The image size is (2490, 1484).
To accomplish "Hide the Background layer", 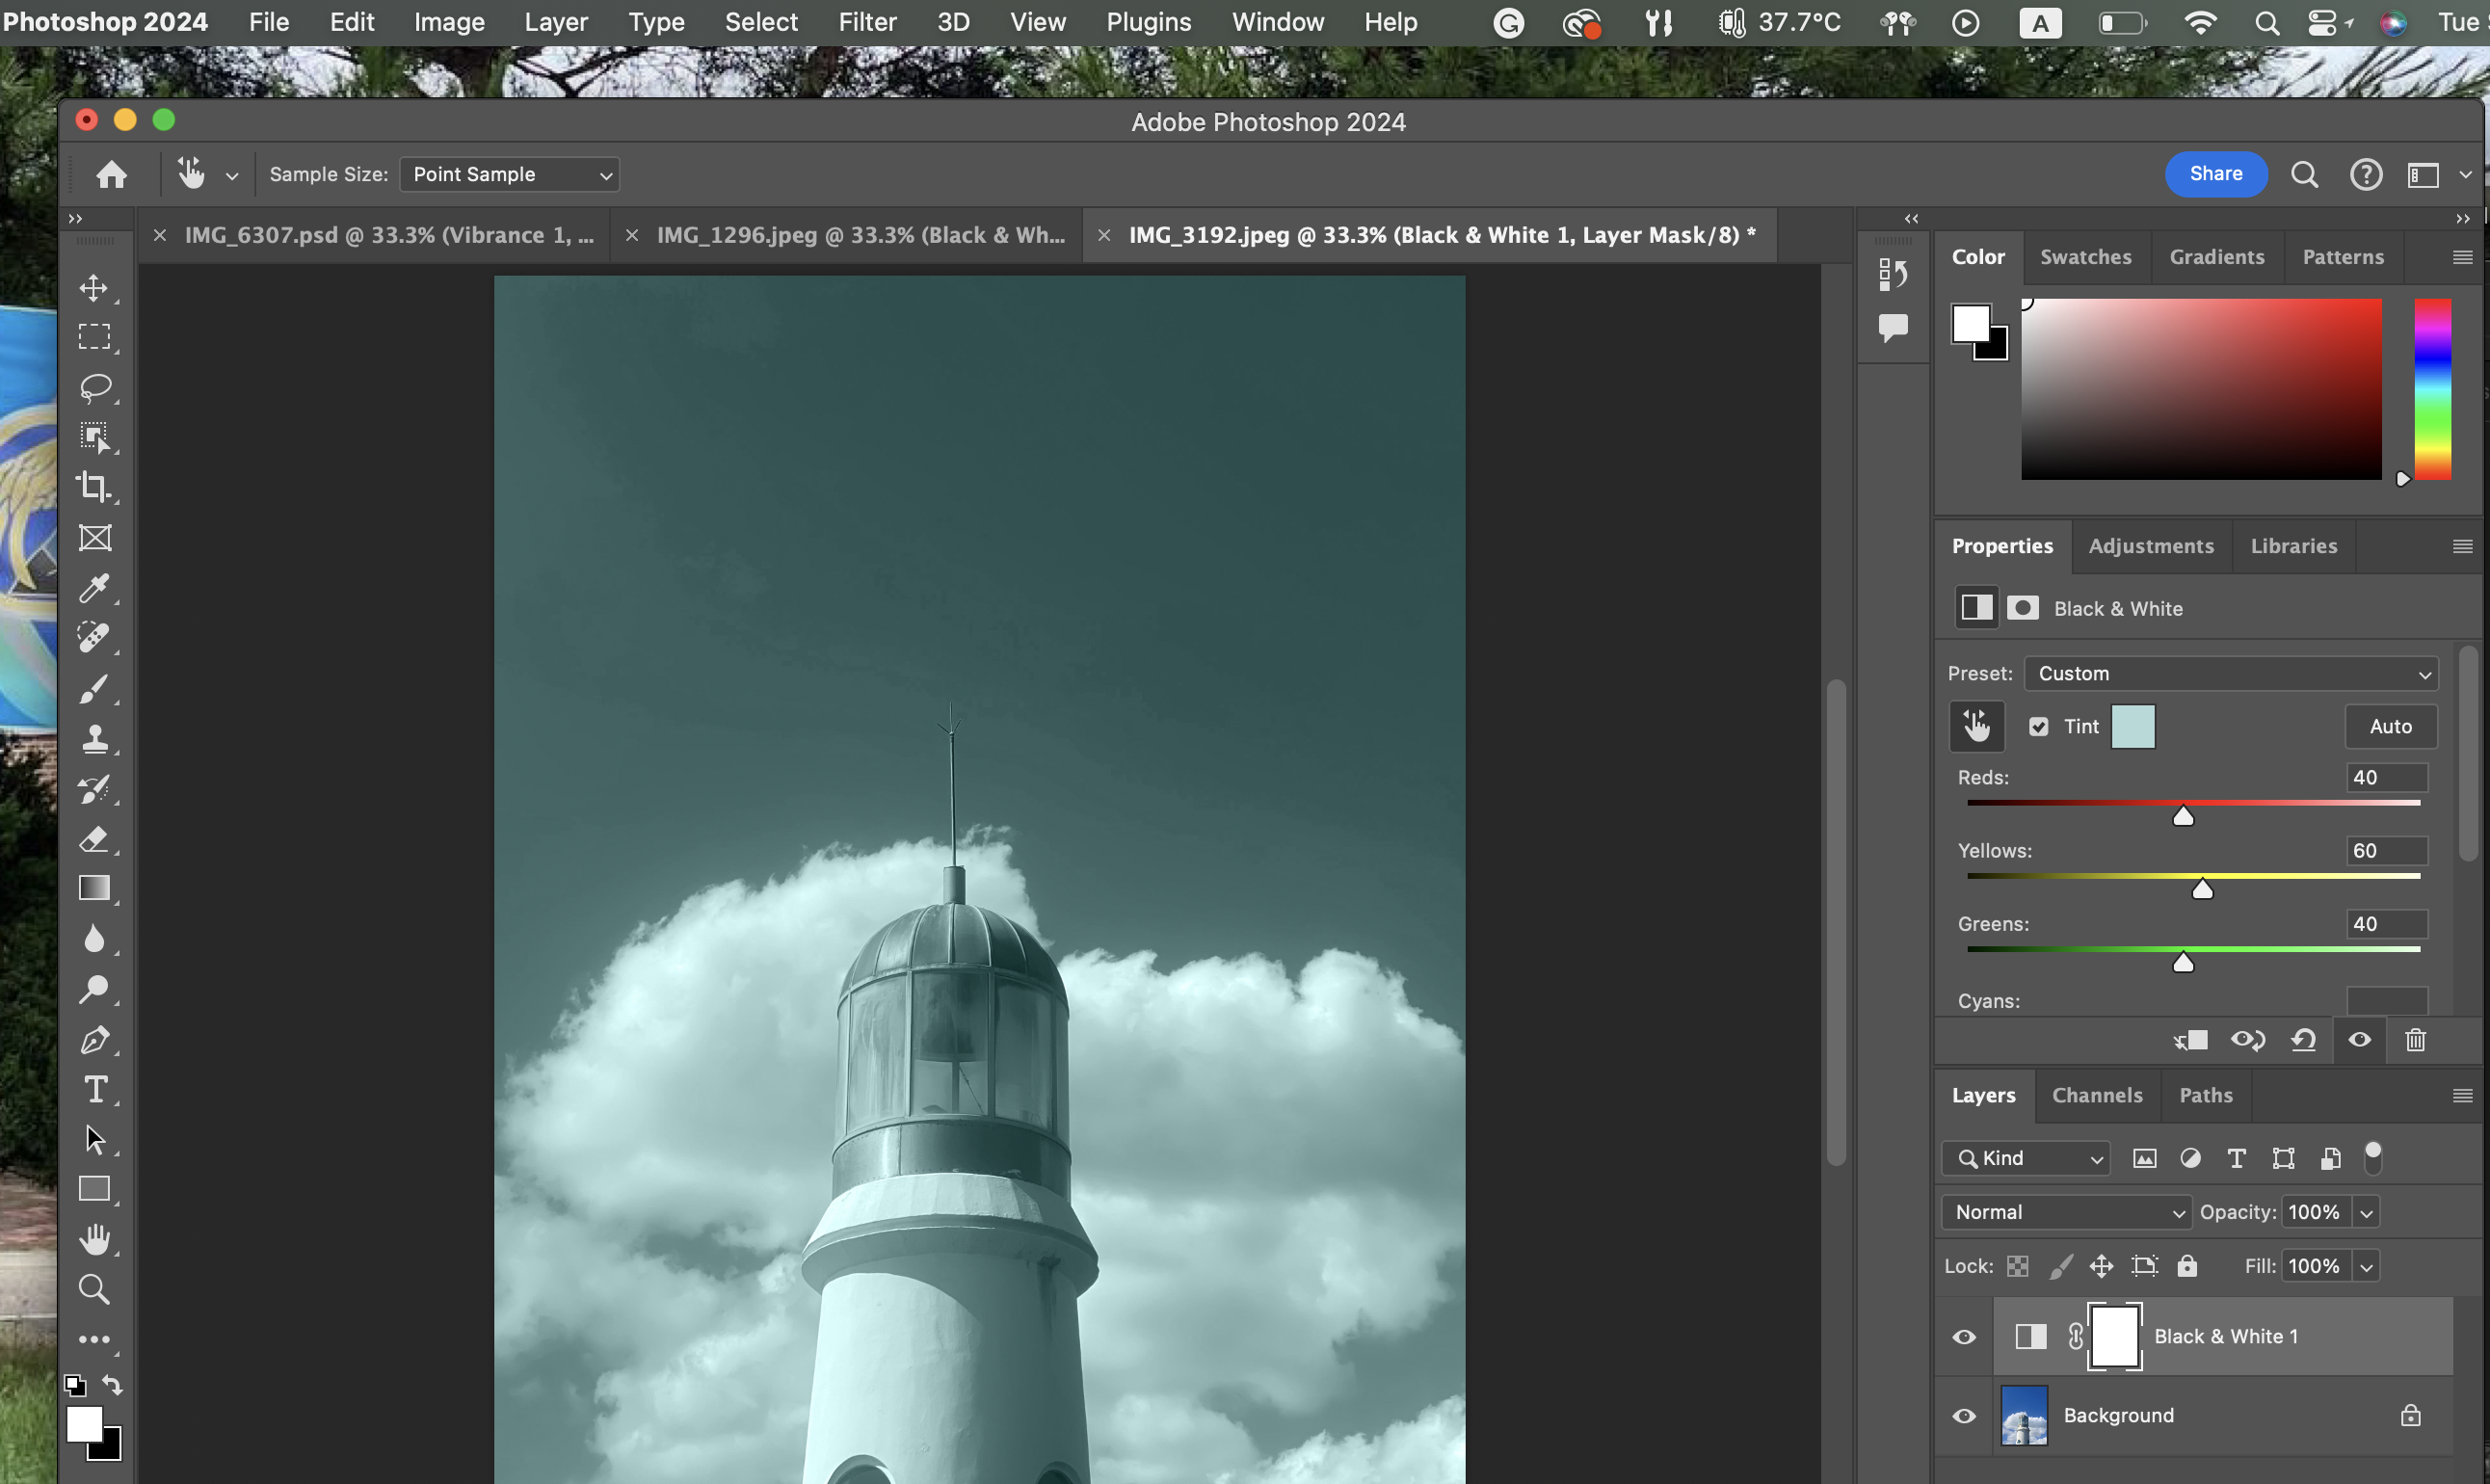I will [1964, 1416].
